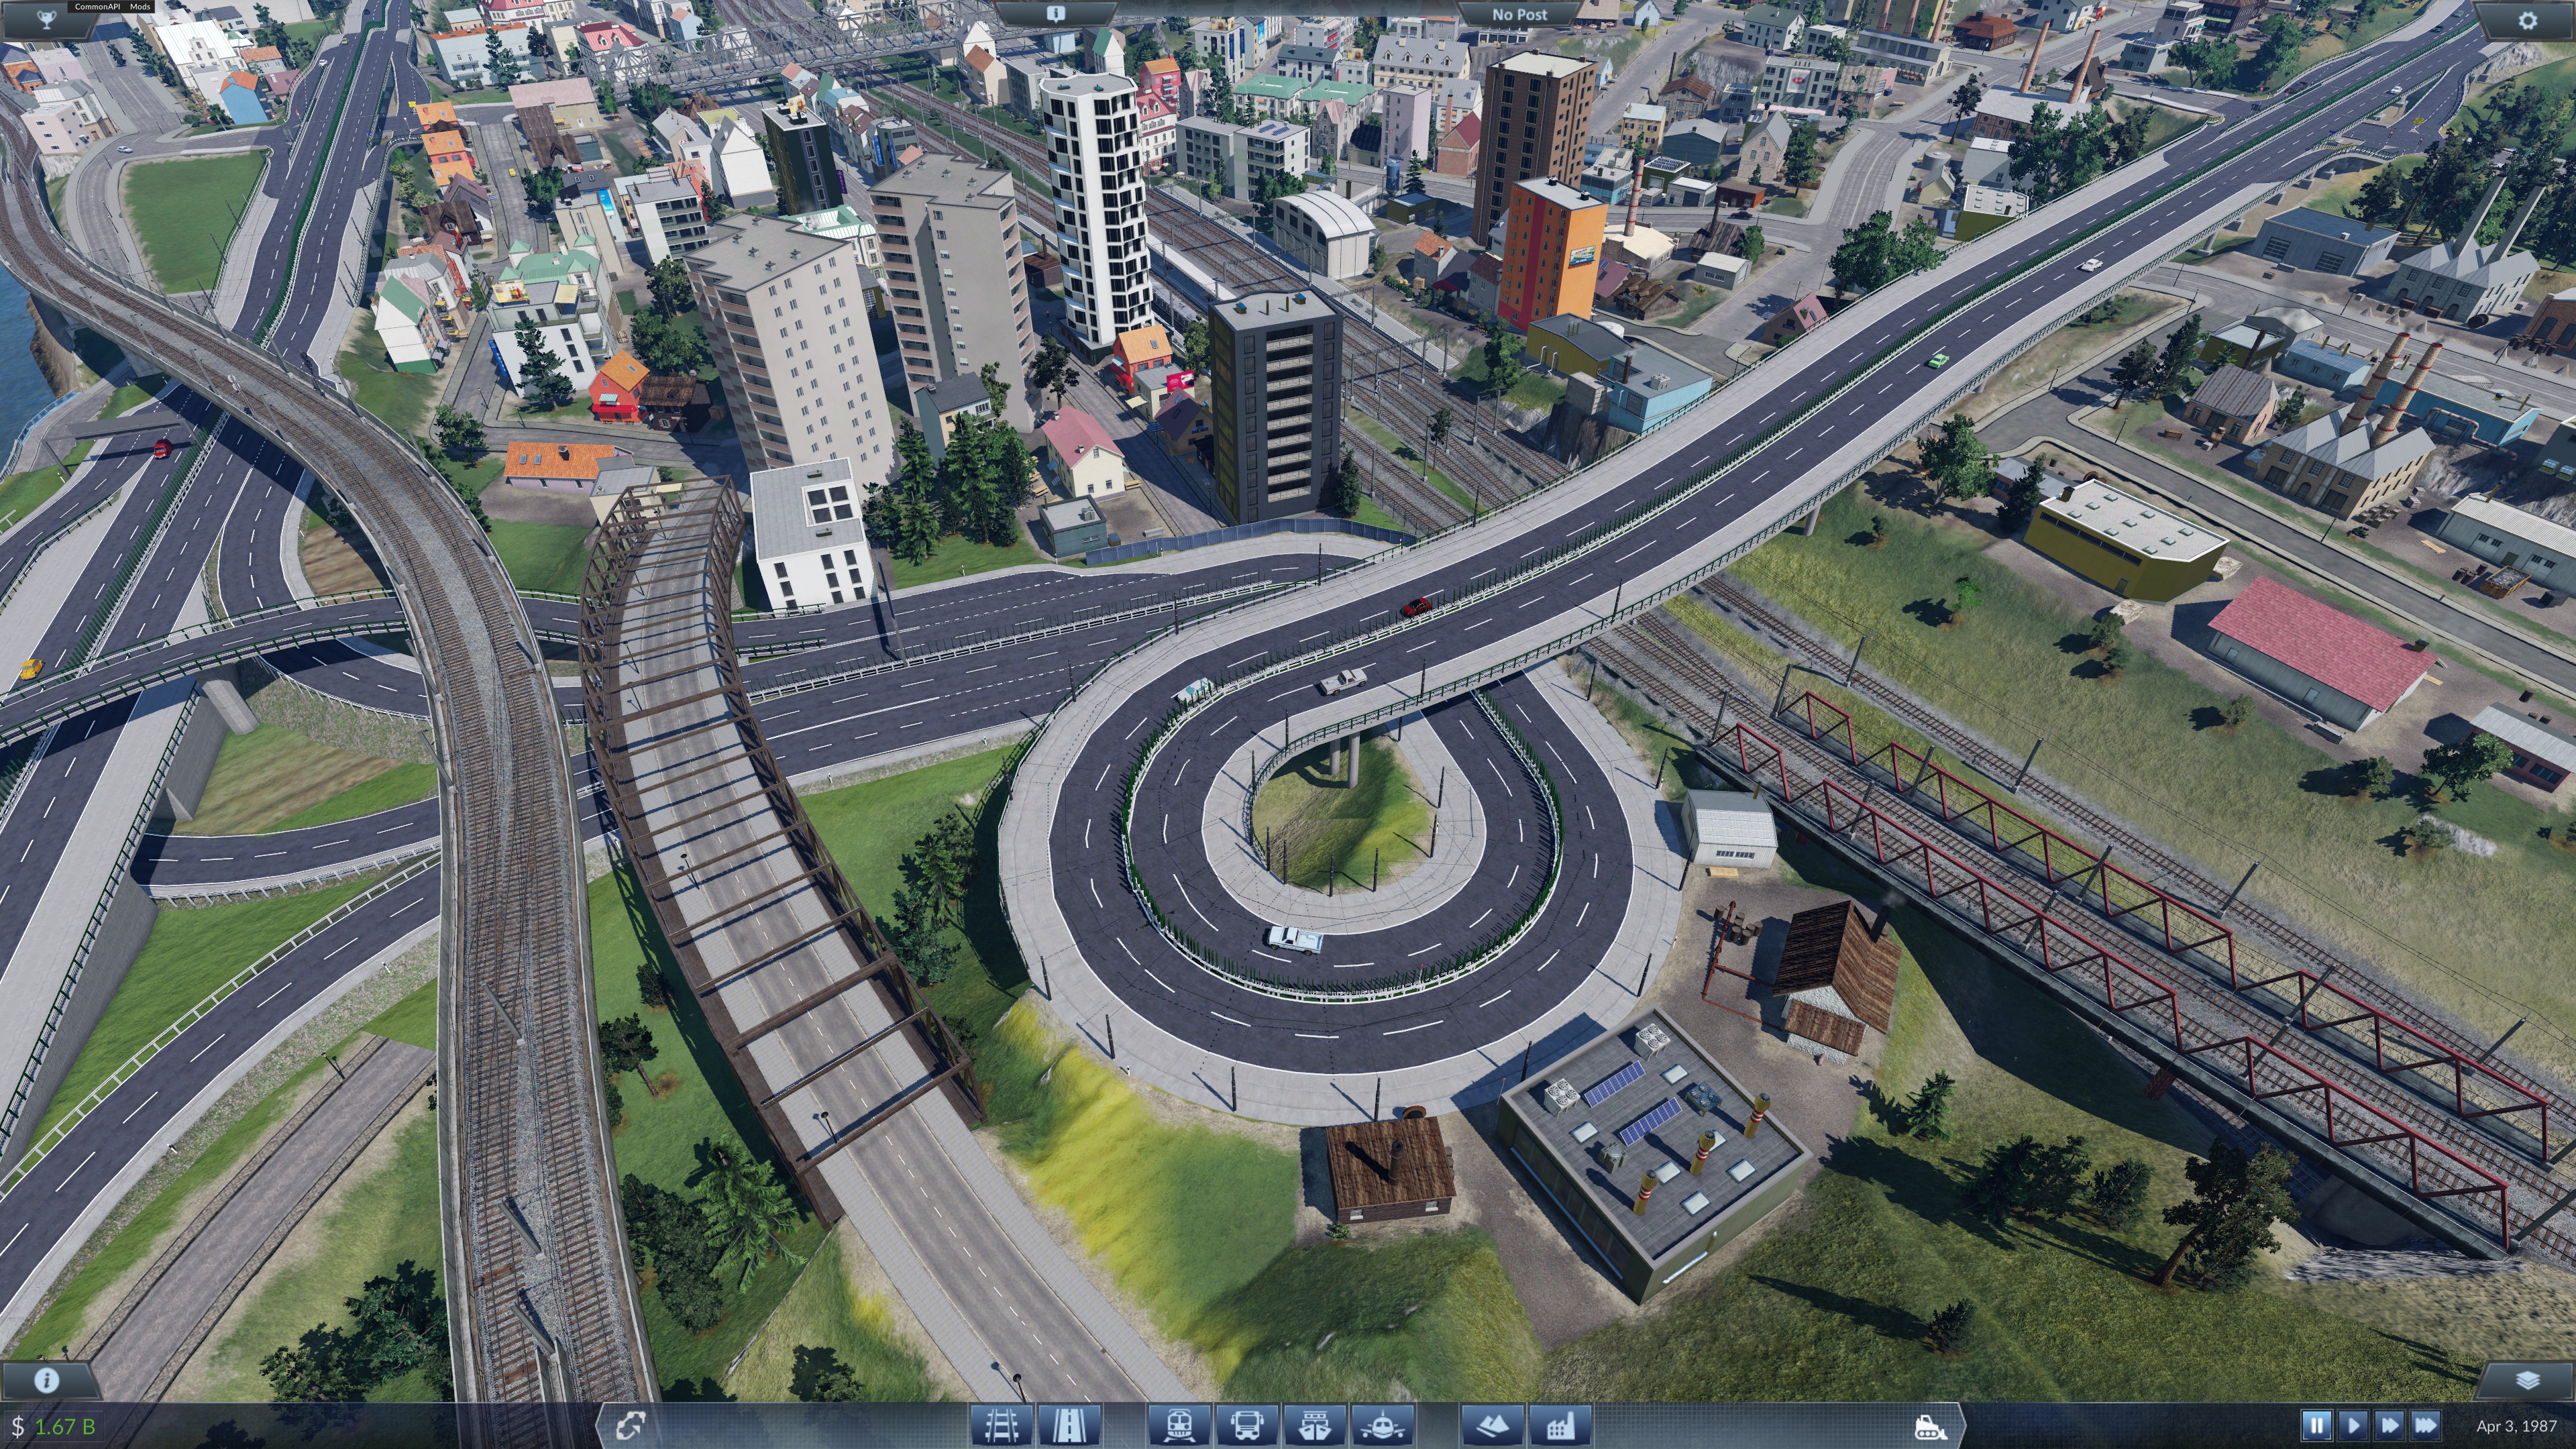Click the Apr 3, 1987 date display
This screenshot has width=2576, height=1449.
point(2516,1426)
